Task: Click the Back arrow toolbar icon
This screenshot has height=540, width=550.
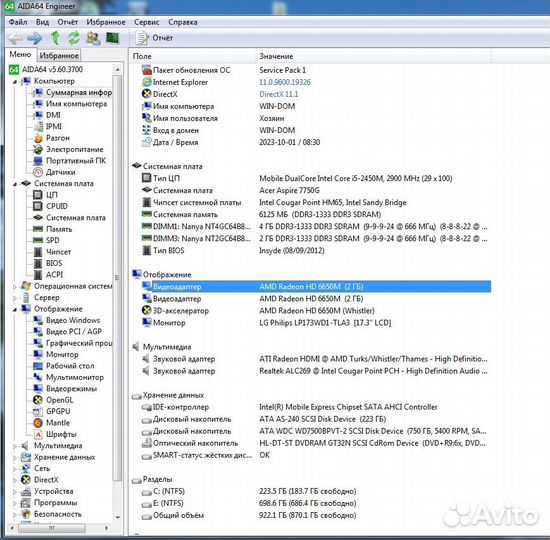Action: click(x=15, y=38)
